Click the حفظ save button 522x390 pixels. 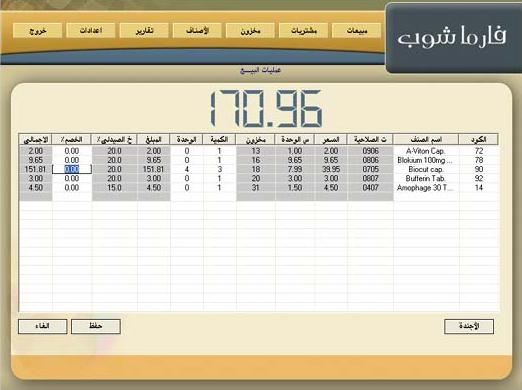pos(96,326)
